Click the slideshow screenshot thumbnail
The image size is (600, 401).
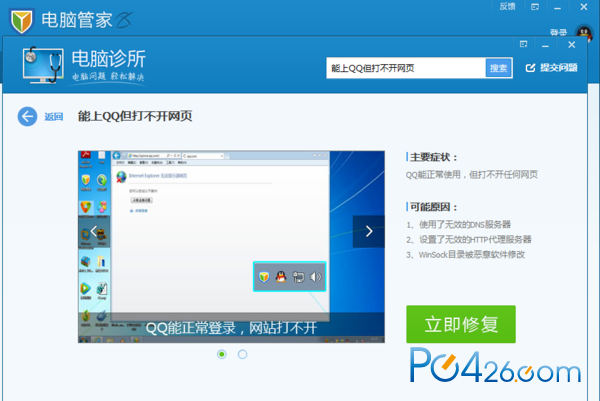[x=231, y=247]
